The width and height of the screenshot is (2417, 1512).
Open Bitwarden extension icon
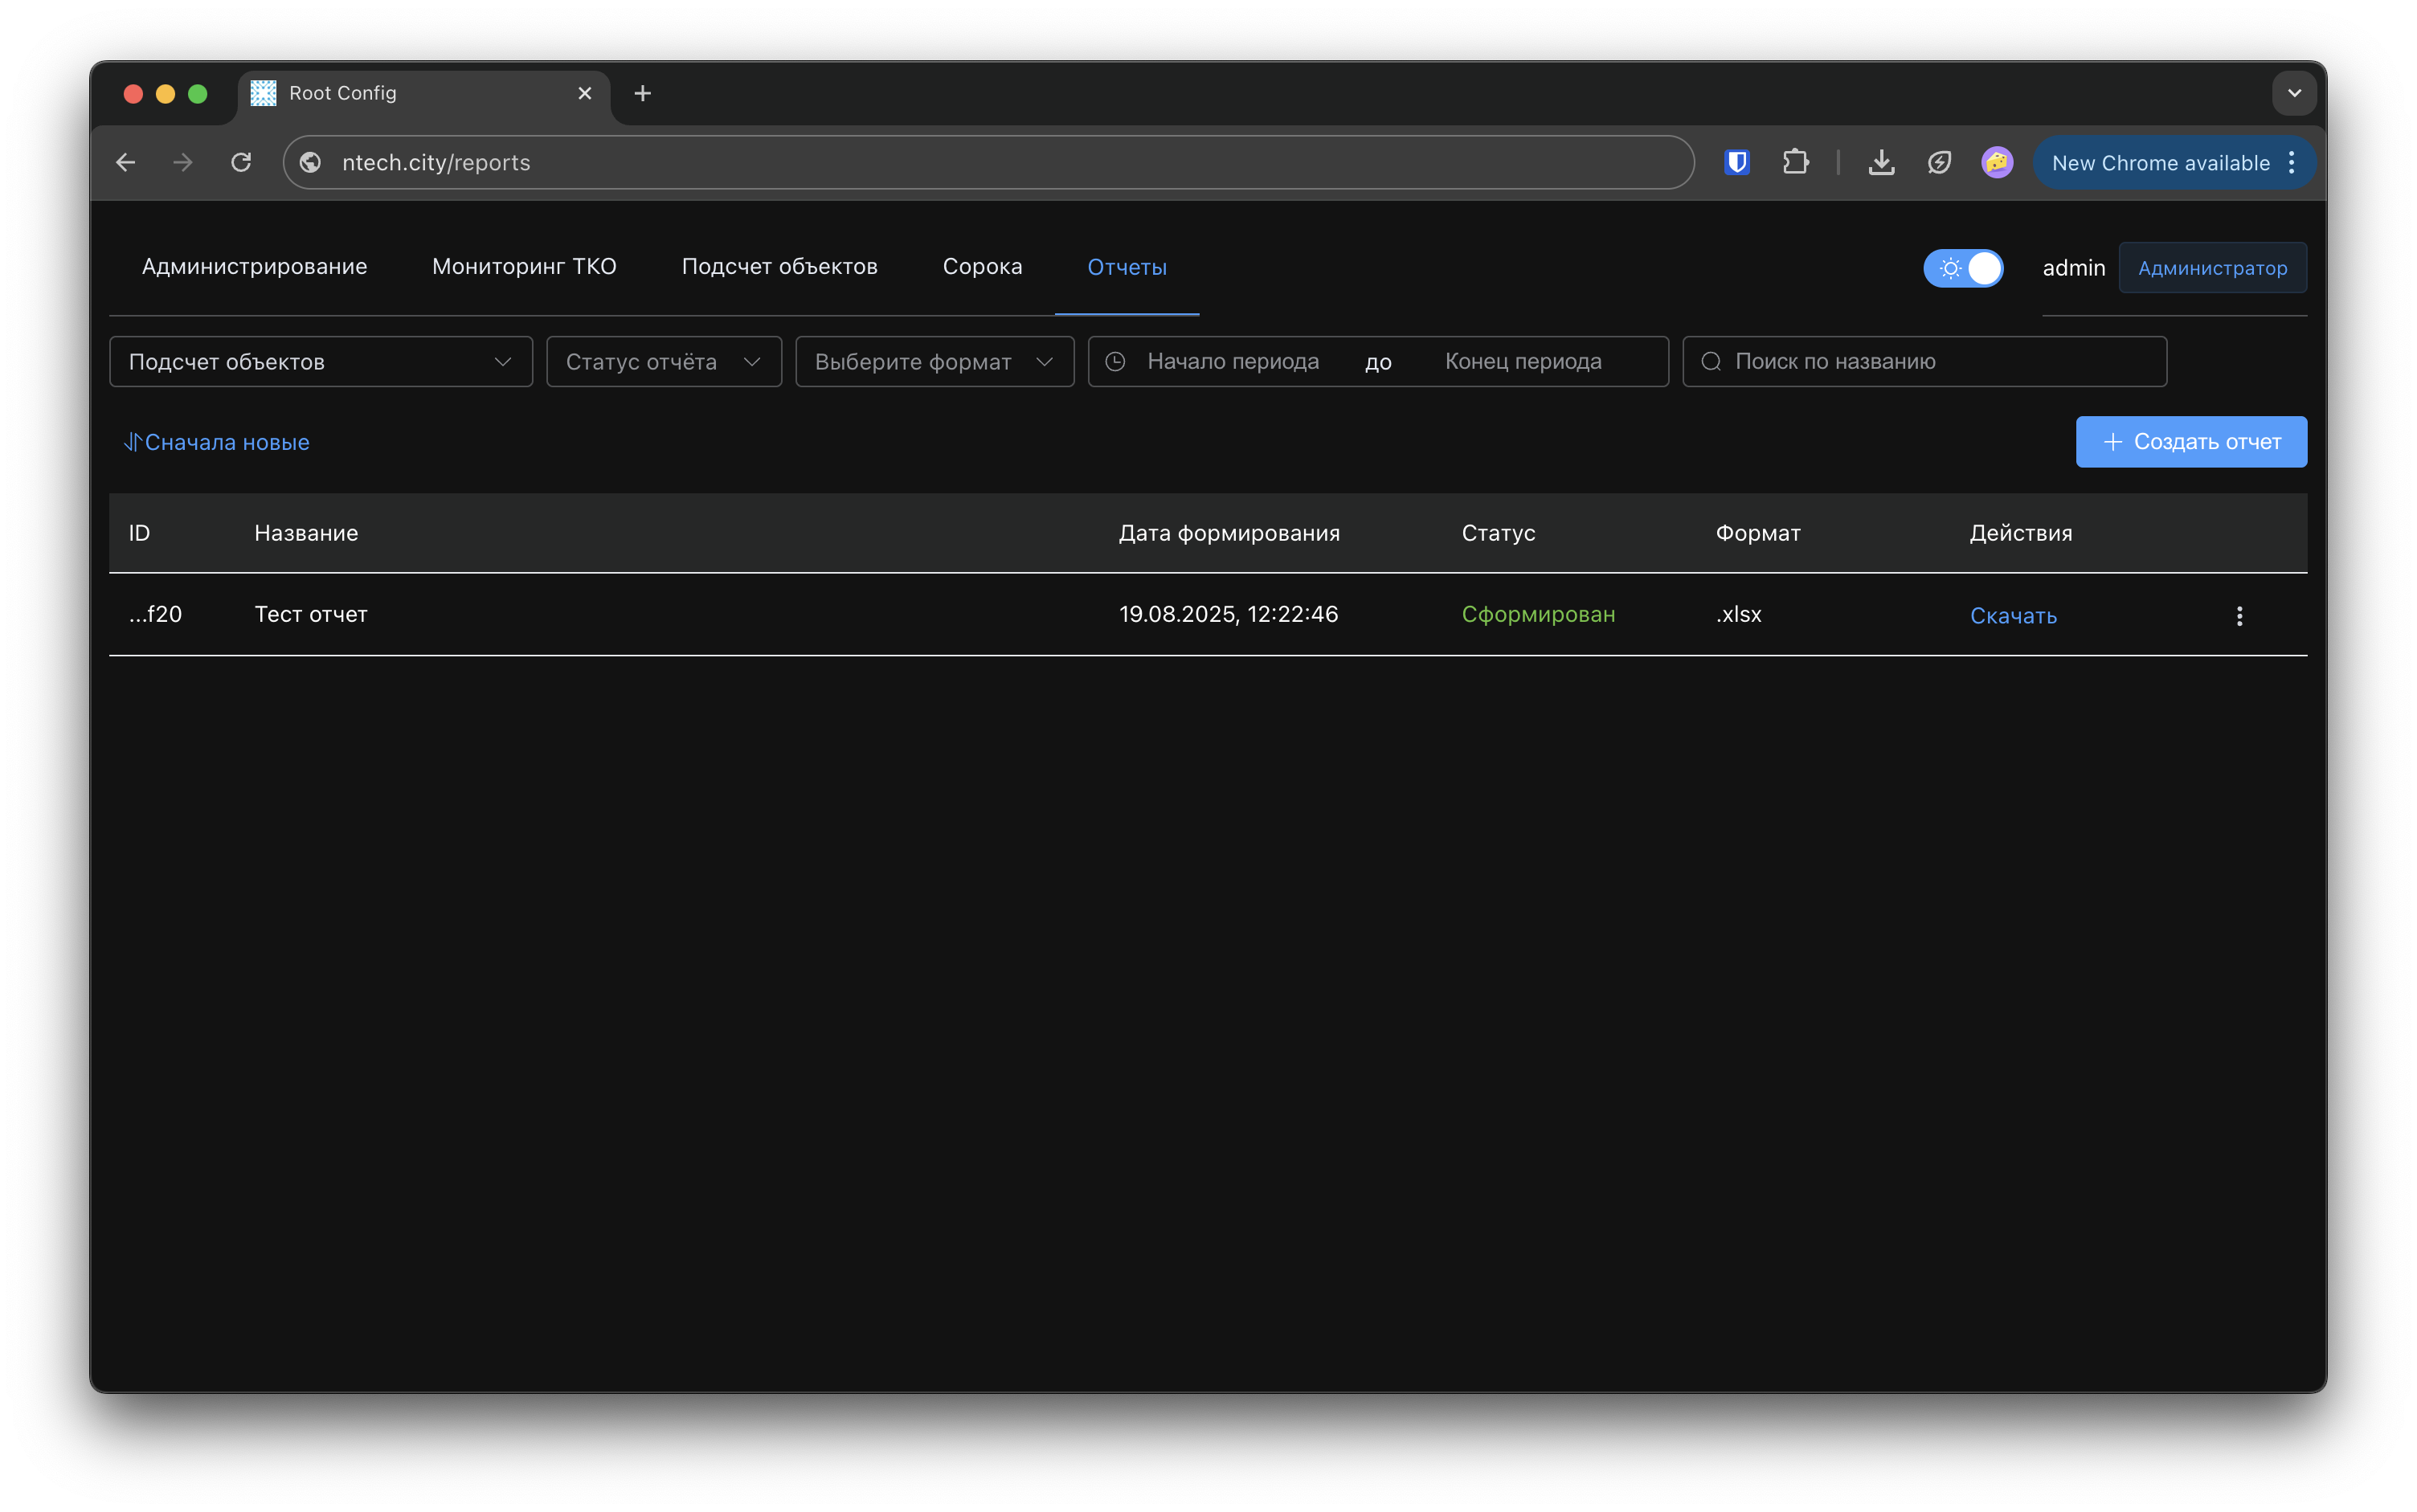1737,162
